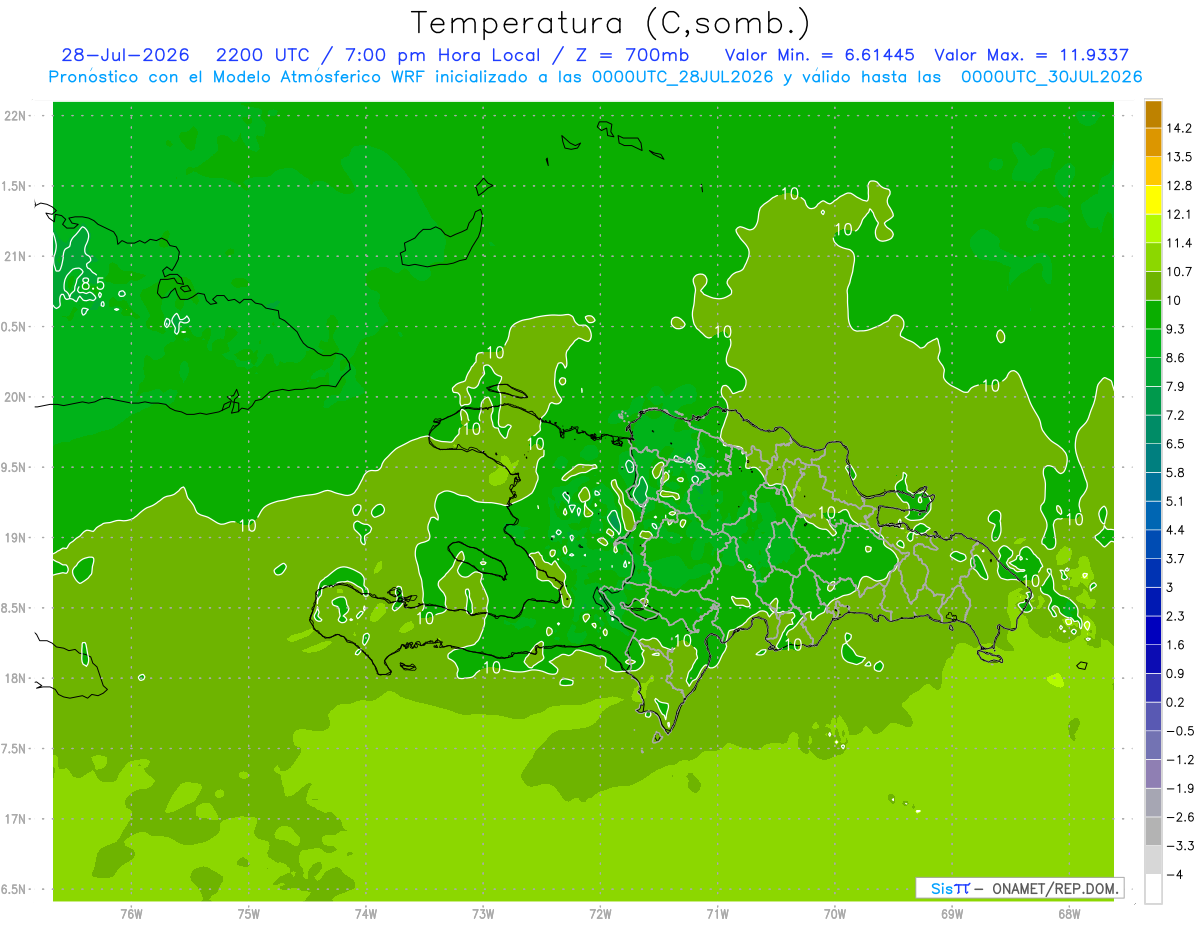Pick the dark orange swatch atop the colorbar
Image resolution: width=1200 pixels, height=927 pixels.
(1153, 114)
